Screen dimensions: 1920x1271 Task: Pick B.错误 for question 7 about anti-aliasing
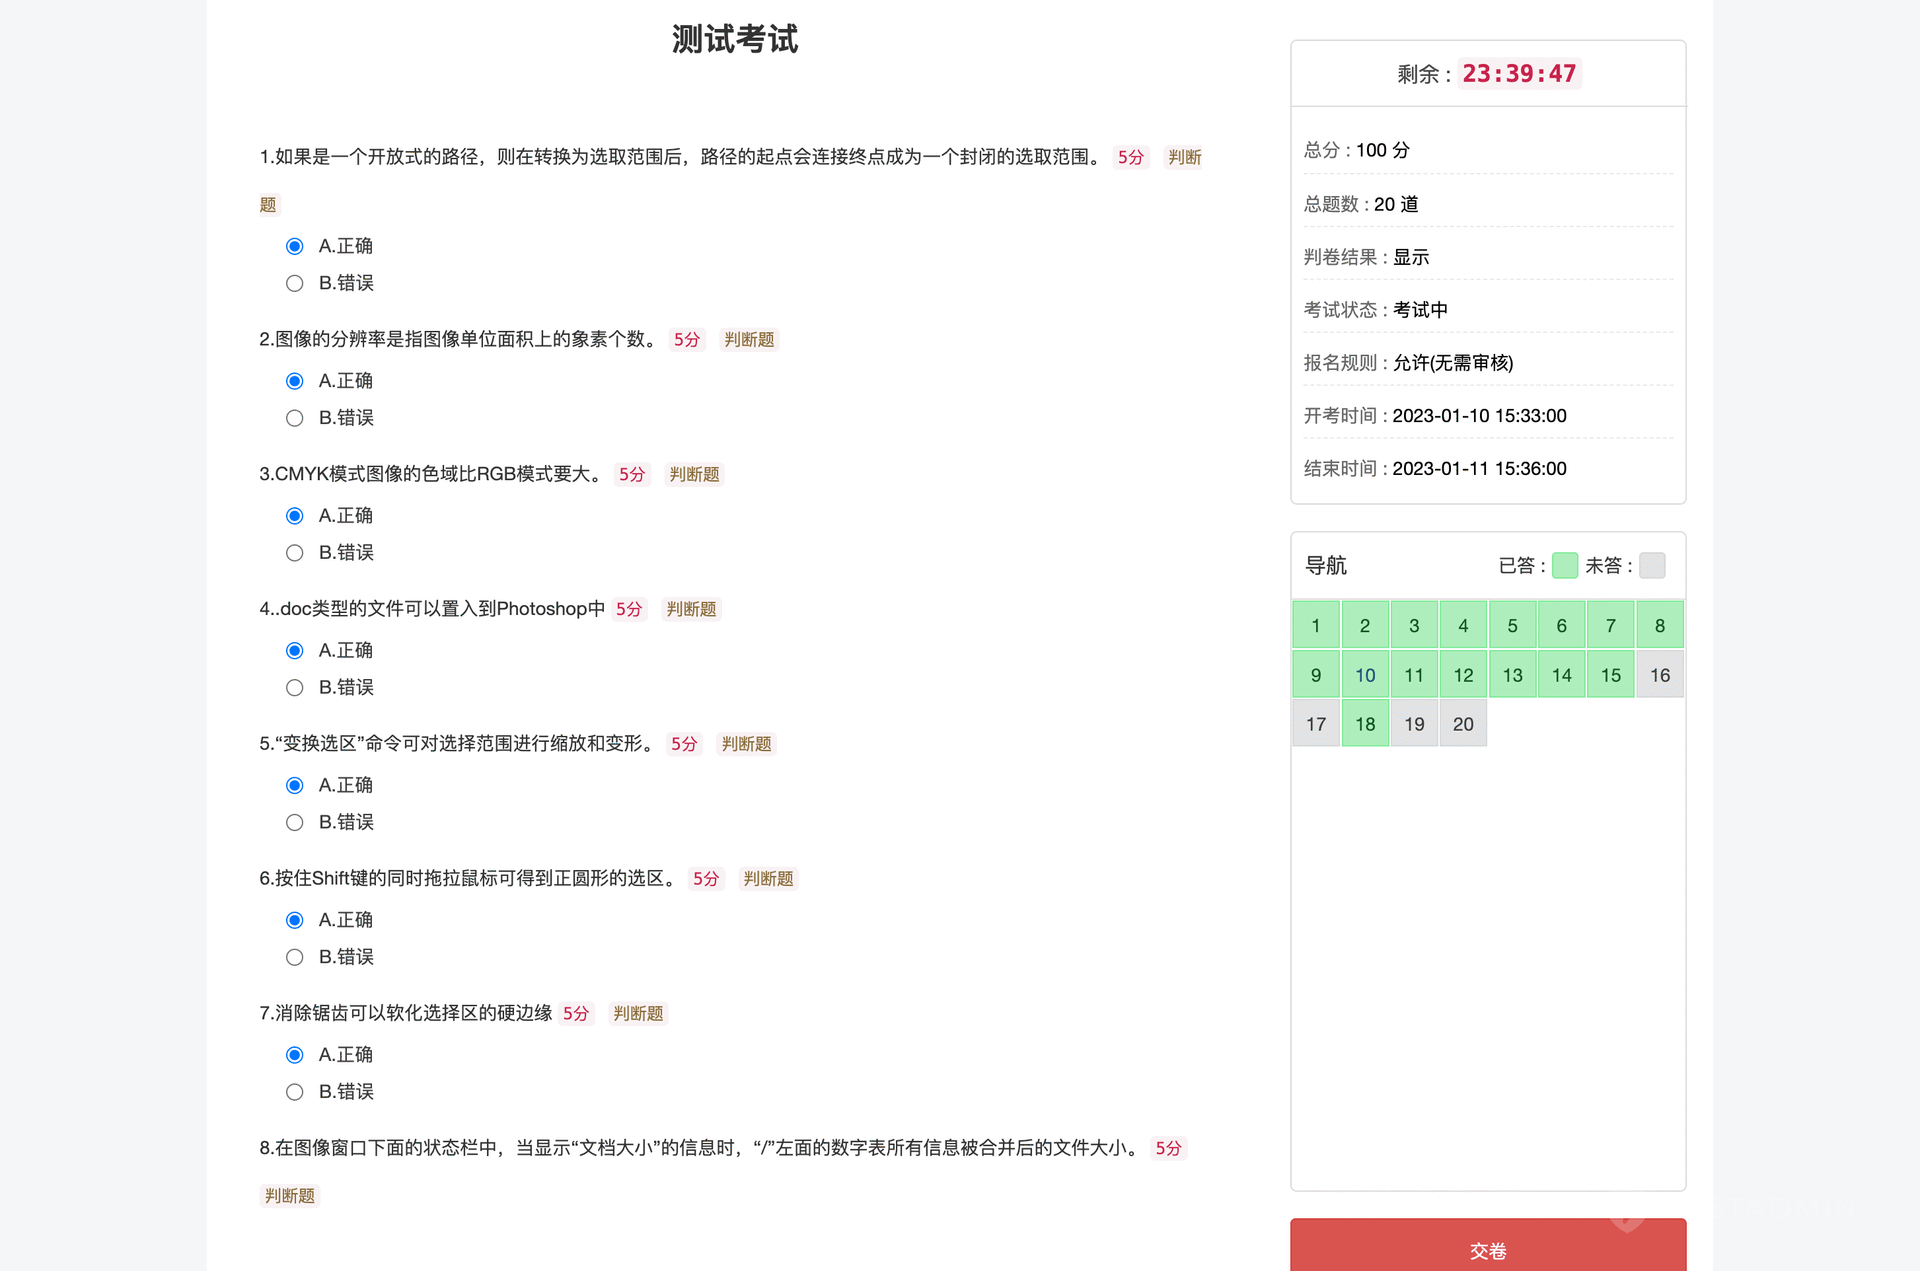294,1092
